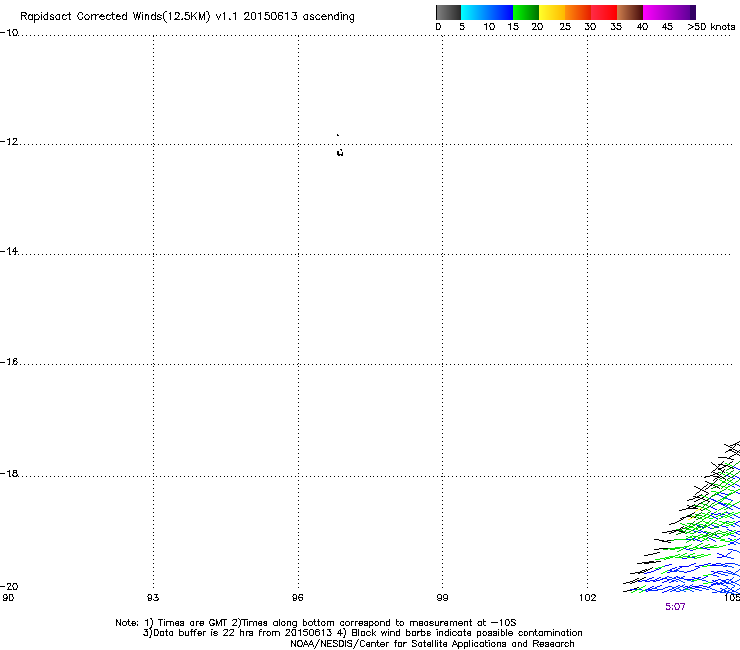Screen dimensions: 740x650
Task: Click the yellow 20-25 knots color band
Action: point(552,12)
